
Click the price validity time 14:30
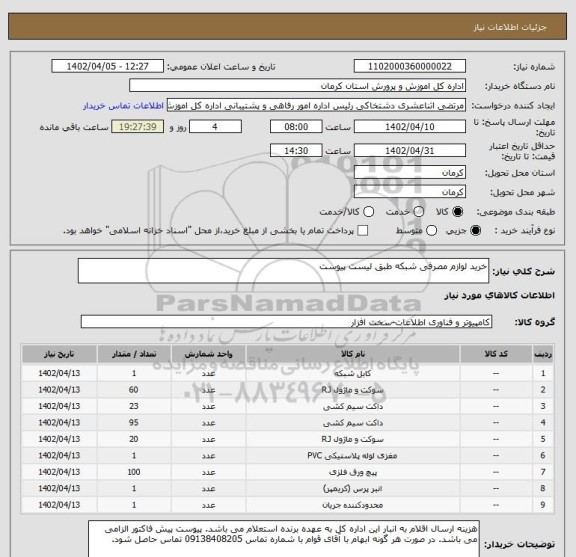point(296,151)
